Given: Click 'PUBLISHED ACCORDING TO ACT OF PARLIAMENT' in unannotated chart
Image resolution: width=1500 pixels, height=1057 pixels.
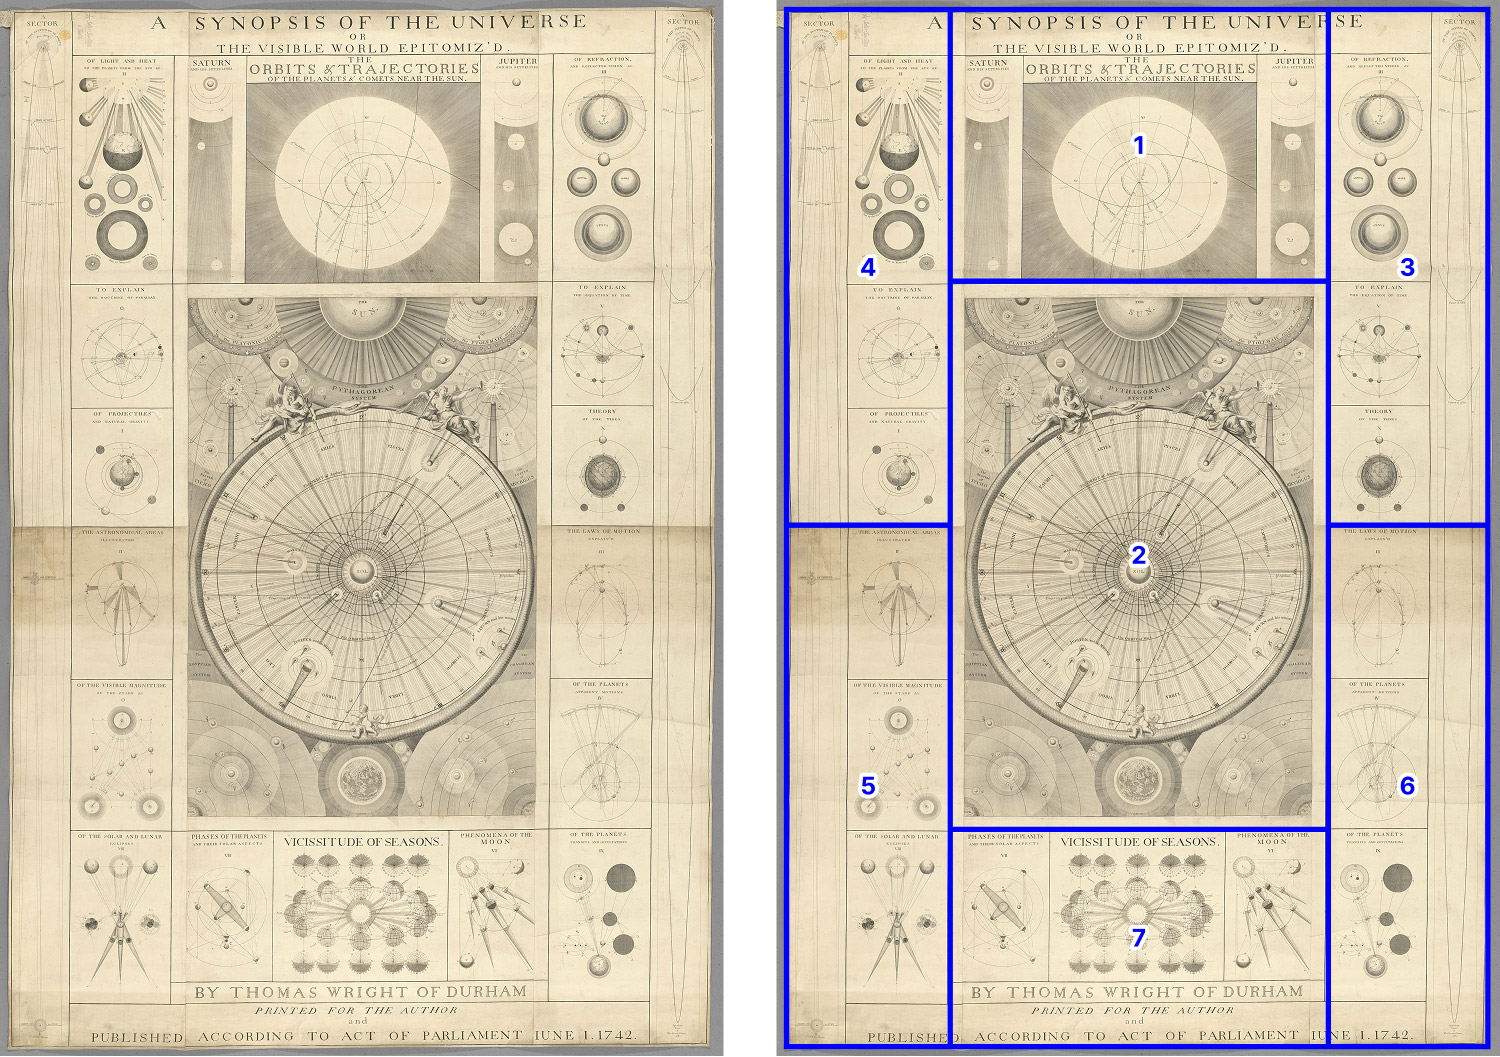Looking at the screenshot, I should pyautogui.click(x=307, y=1036).
